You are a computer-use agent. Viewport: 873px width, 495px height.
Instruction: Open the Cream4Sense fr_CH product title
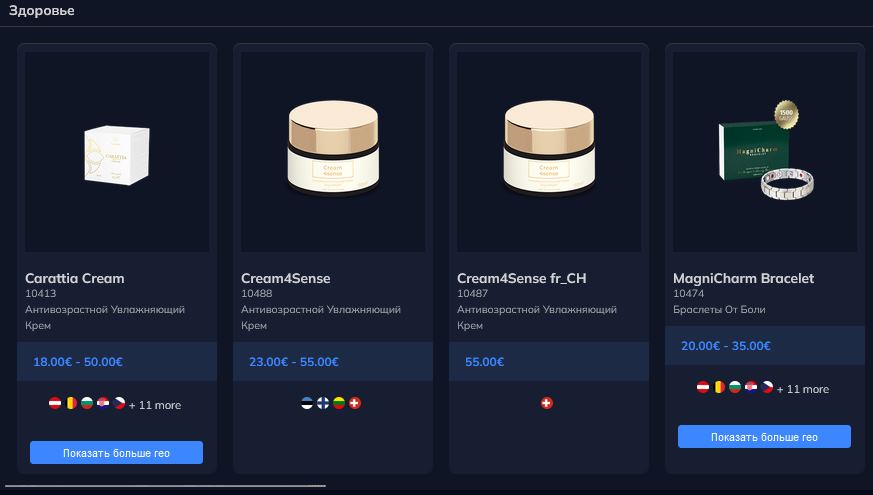pyautogui.click(x=521, y=278)
